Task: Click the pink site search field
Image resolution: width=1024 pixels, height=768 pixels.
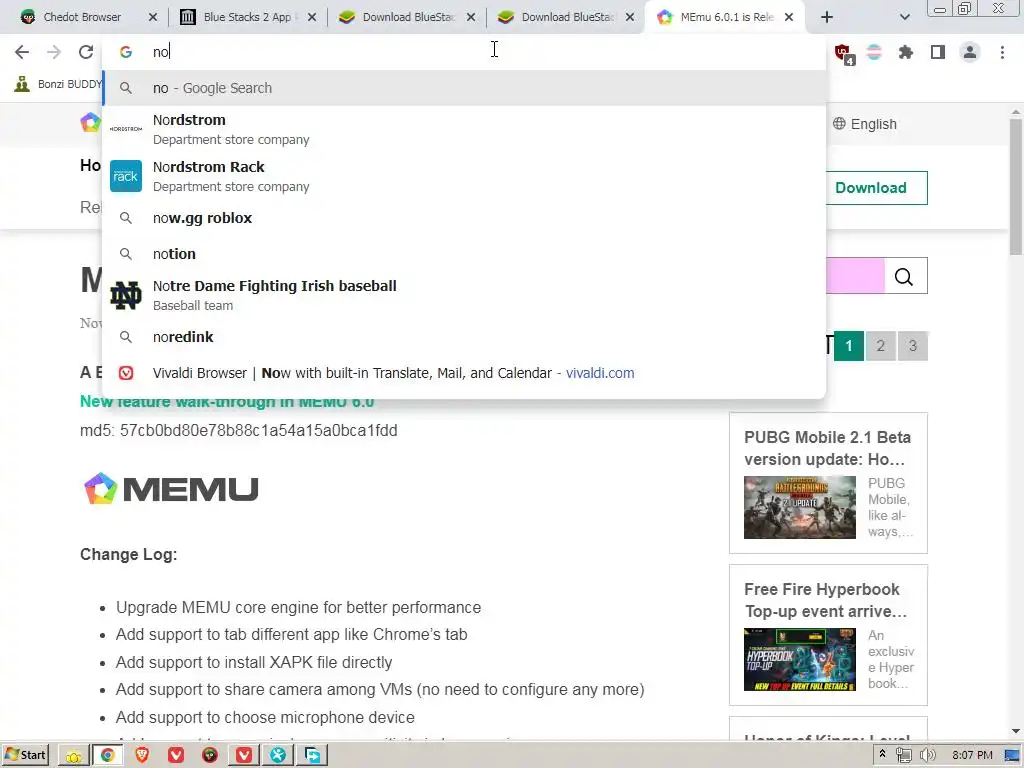Action: click(854, 276)
